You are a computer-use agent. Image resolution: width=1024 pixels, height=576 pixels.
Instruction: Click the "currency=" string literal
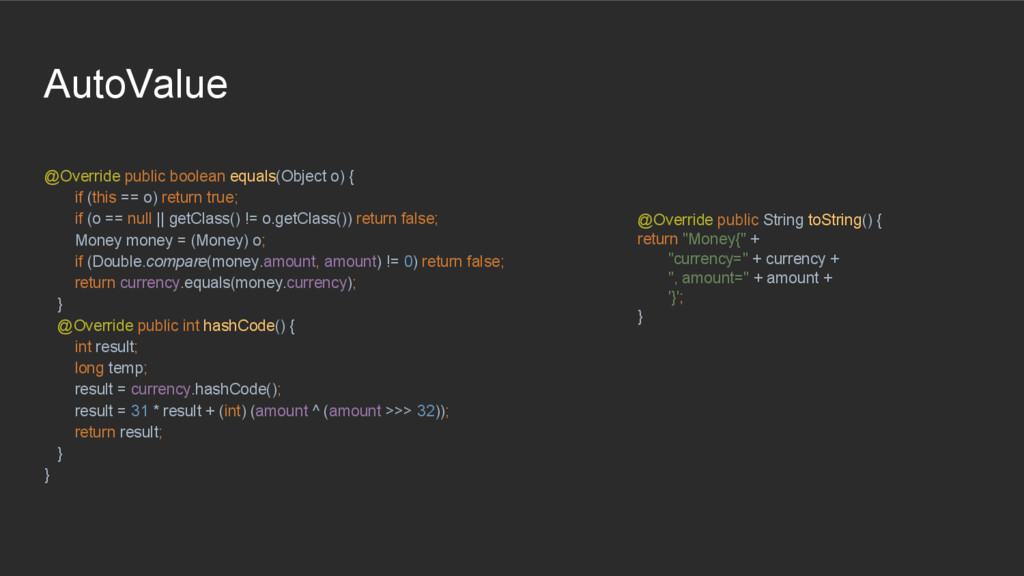708,259
